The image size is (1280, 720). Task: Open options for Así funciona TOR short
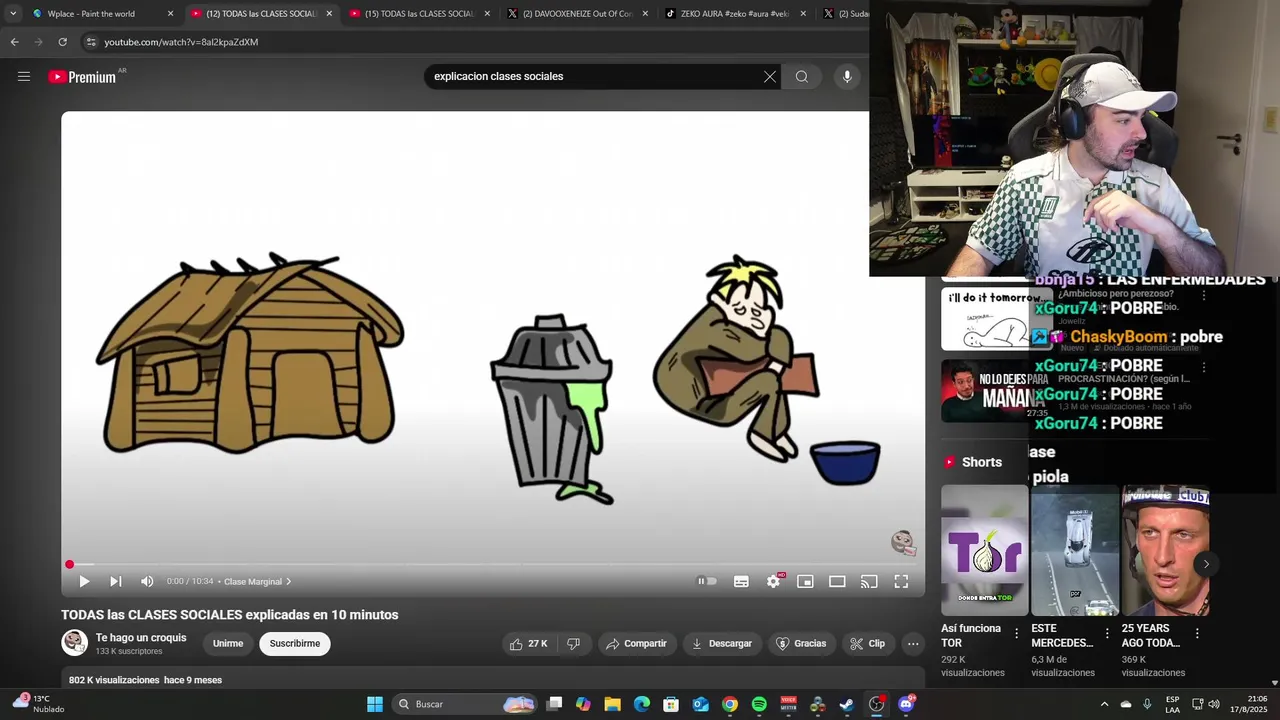(1017, 633)
